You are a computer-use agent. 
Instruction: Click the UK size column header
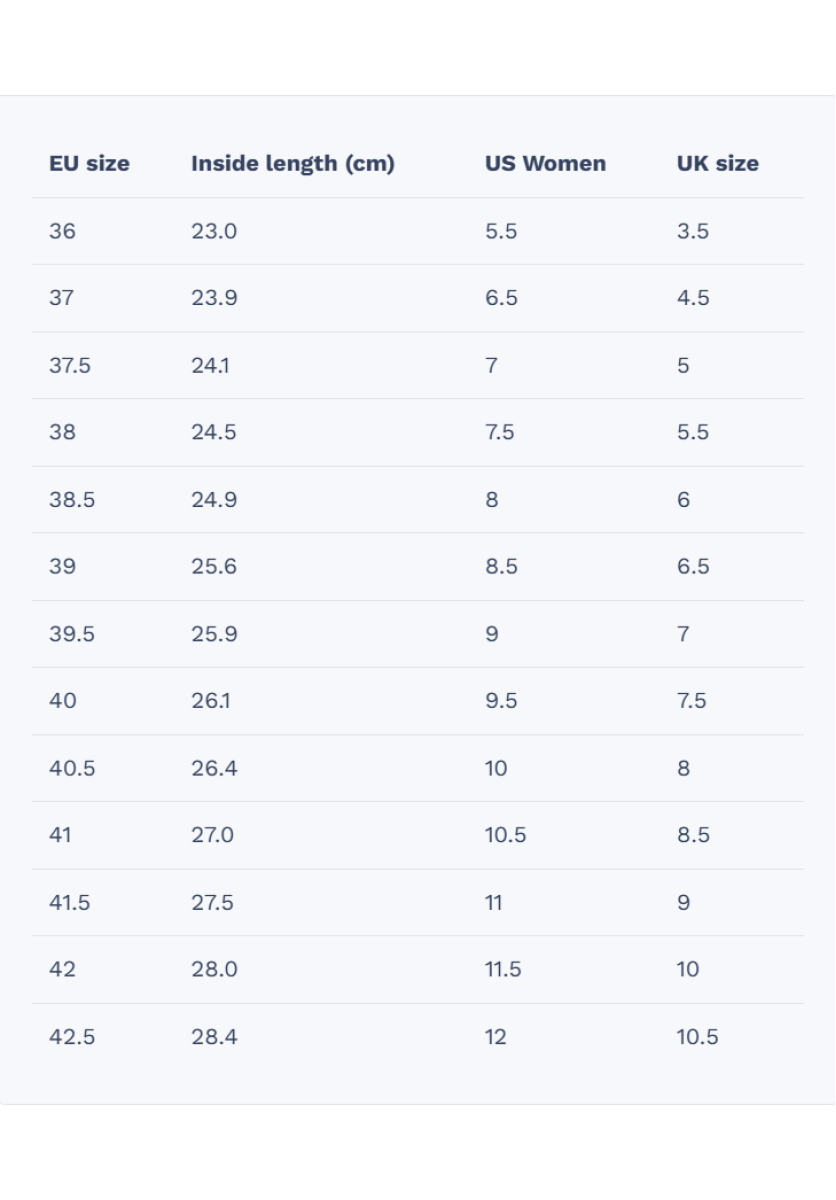717,164
